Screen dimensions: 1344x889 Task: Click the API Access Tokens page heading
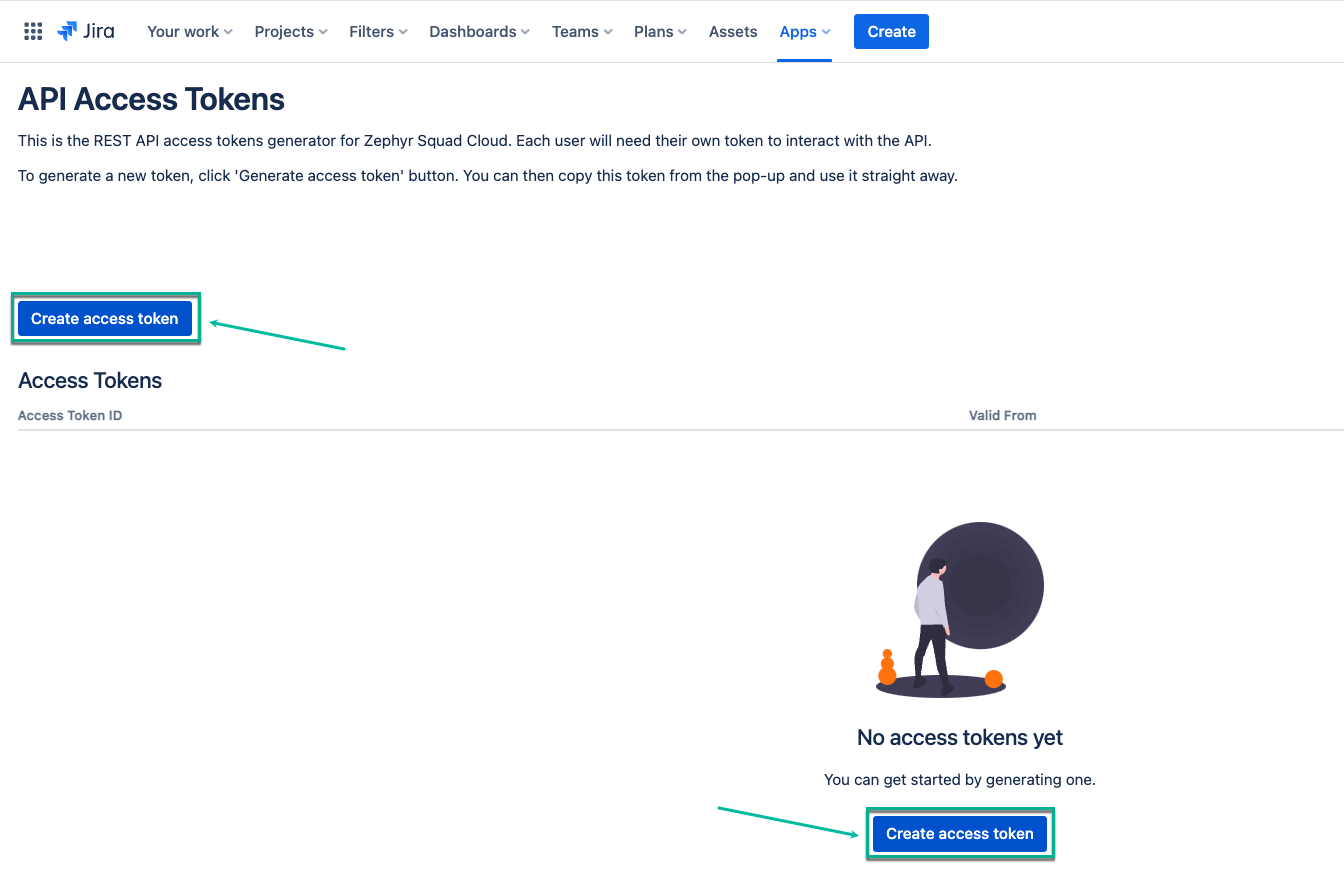click(151, 99)
